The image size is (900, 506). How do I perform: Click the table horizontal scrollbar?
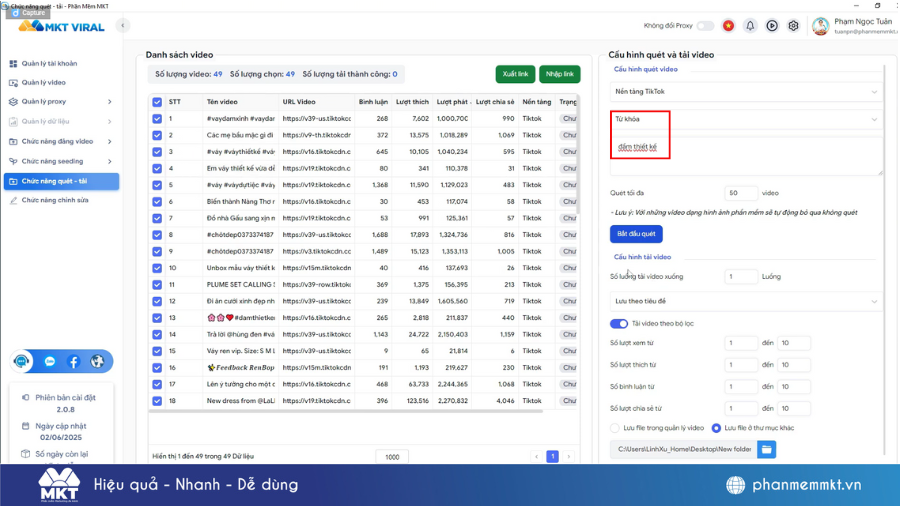(x=346, y=411)
